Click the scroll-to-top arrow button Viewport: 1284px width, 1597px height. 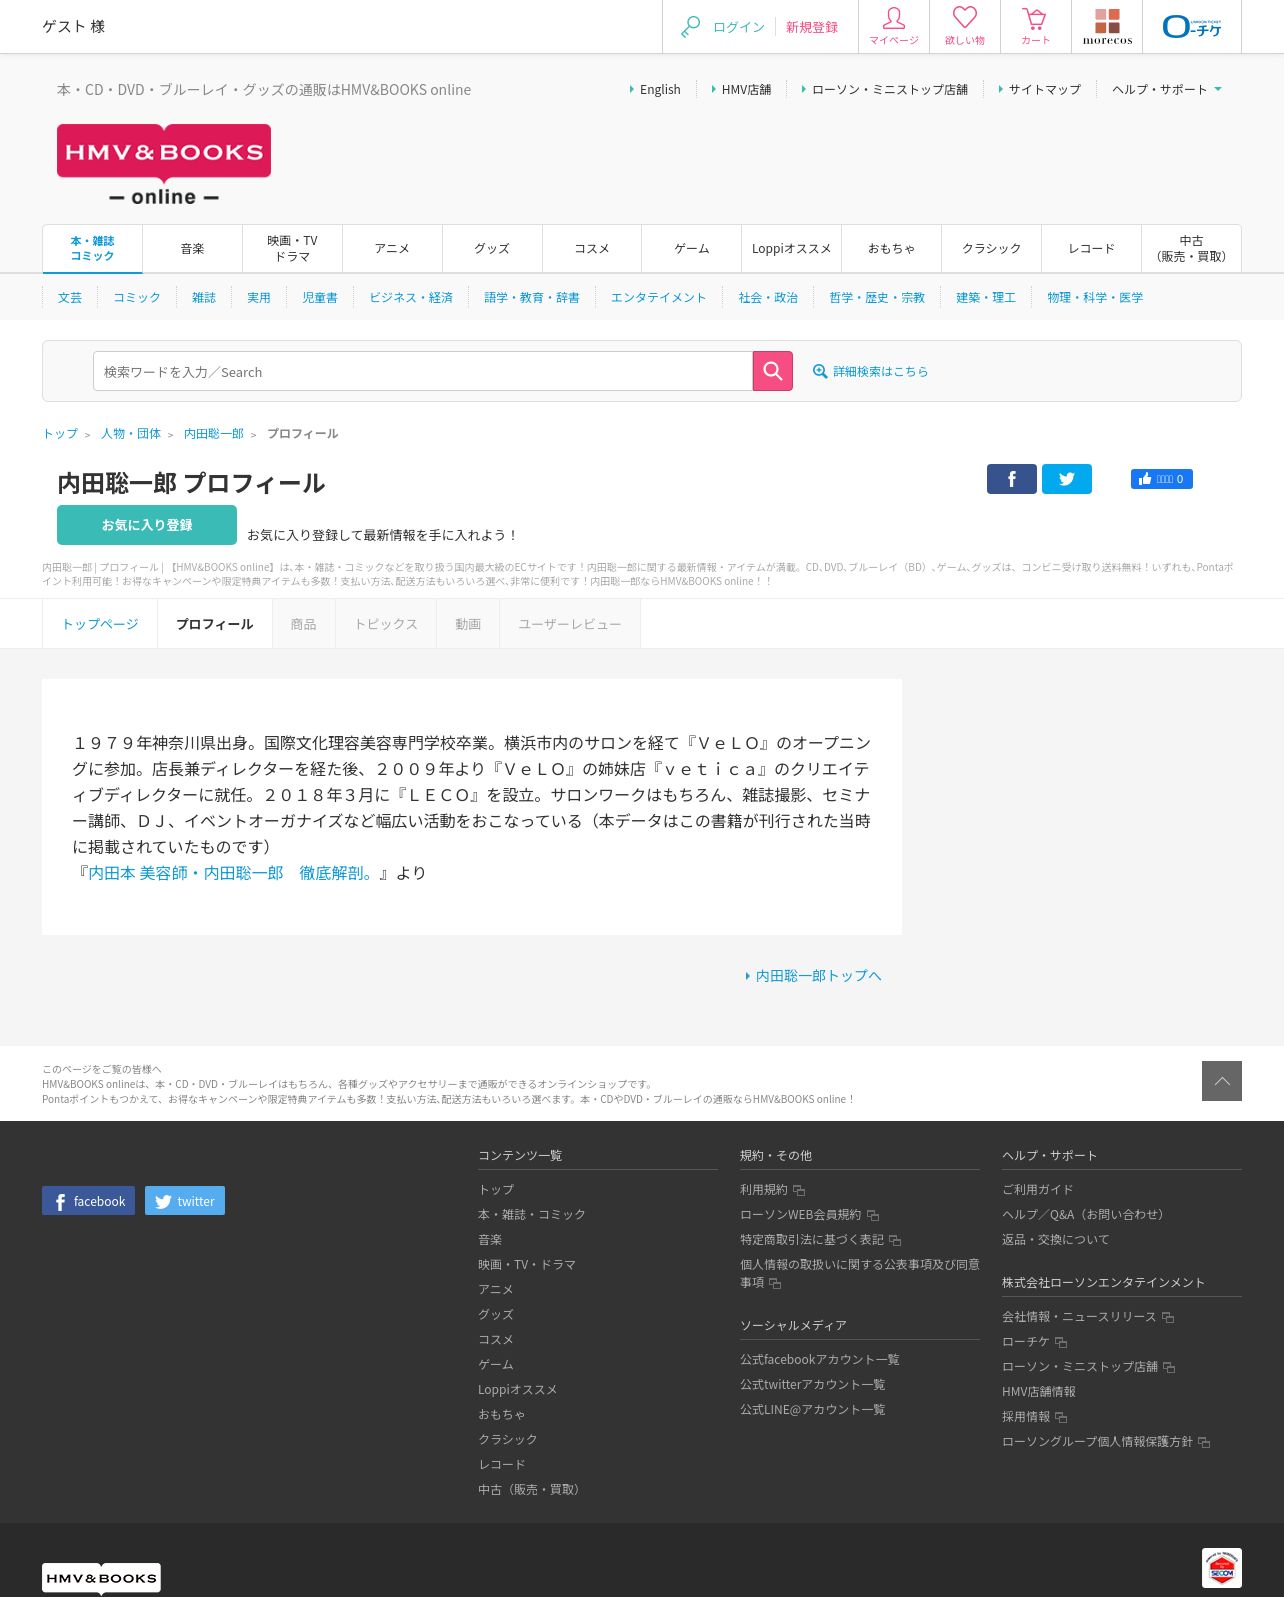1222,1081
